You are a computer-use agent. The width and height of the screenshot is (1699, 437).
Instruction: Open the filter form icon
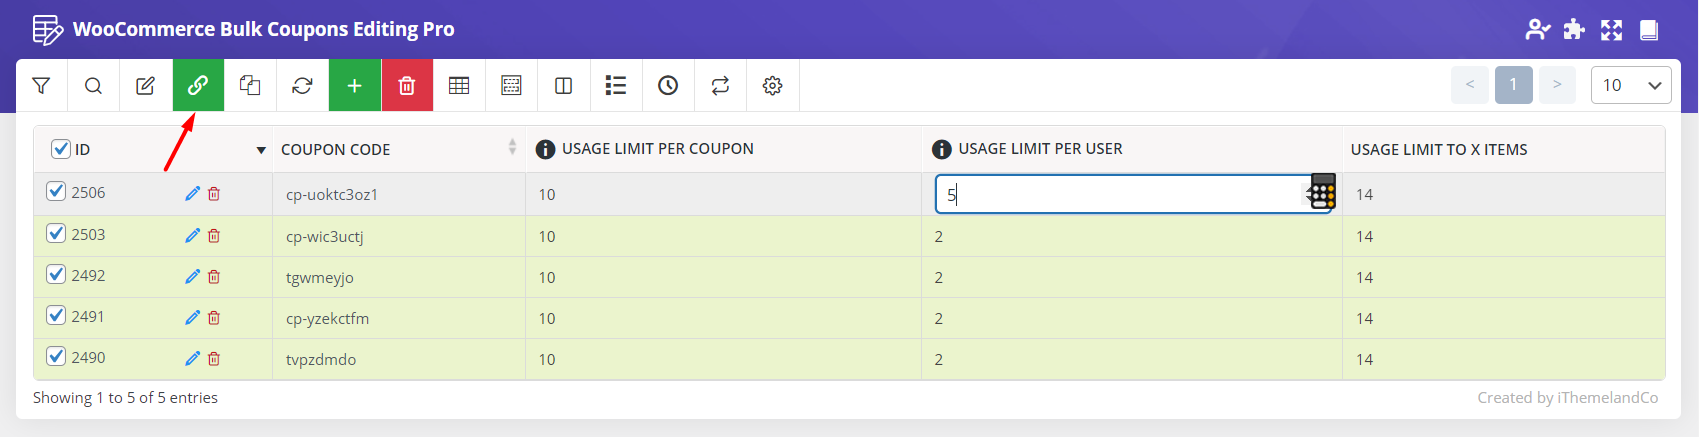pyautogui.click(x=41, y=86)
